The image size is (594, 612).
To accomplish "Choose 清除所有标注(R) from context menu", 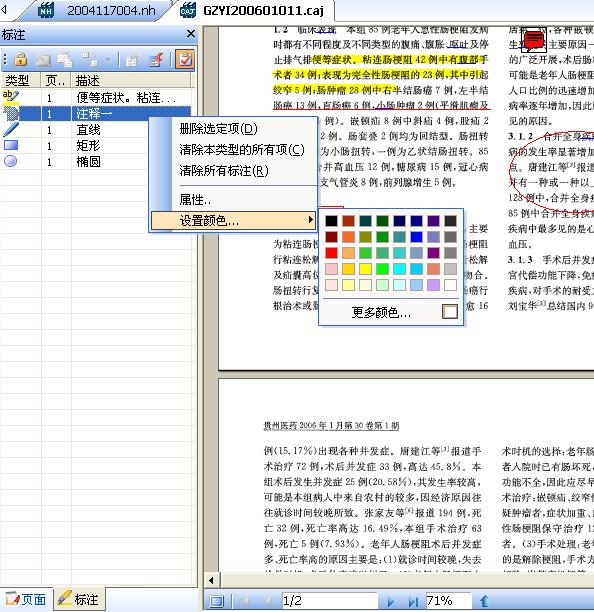I will 224,171.
